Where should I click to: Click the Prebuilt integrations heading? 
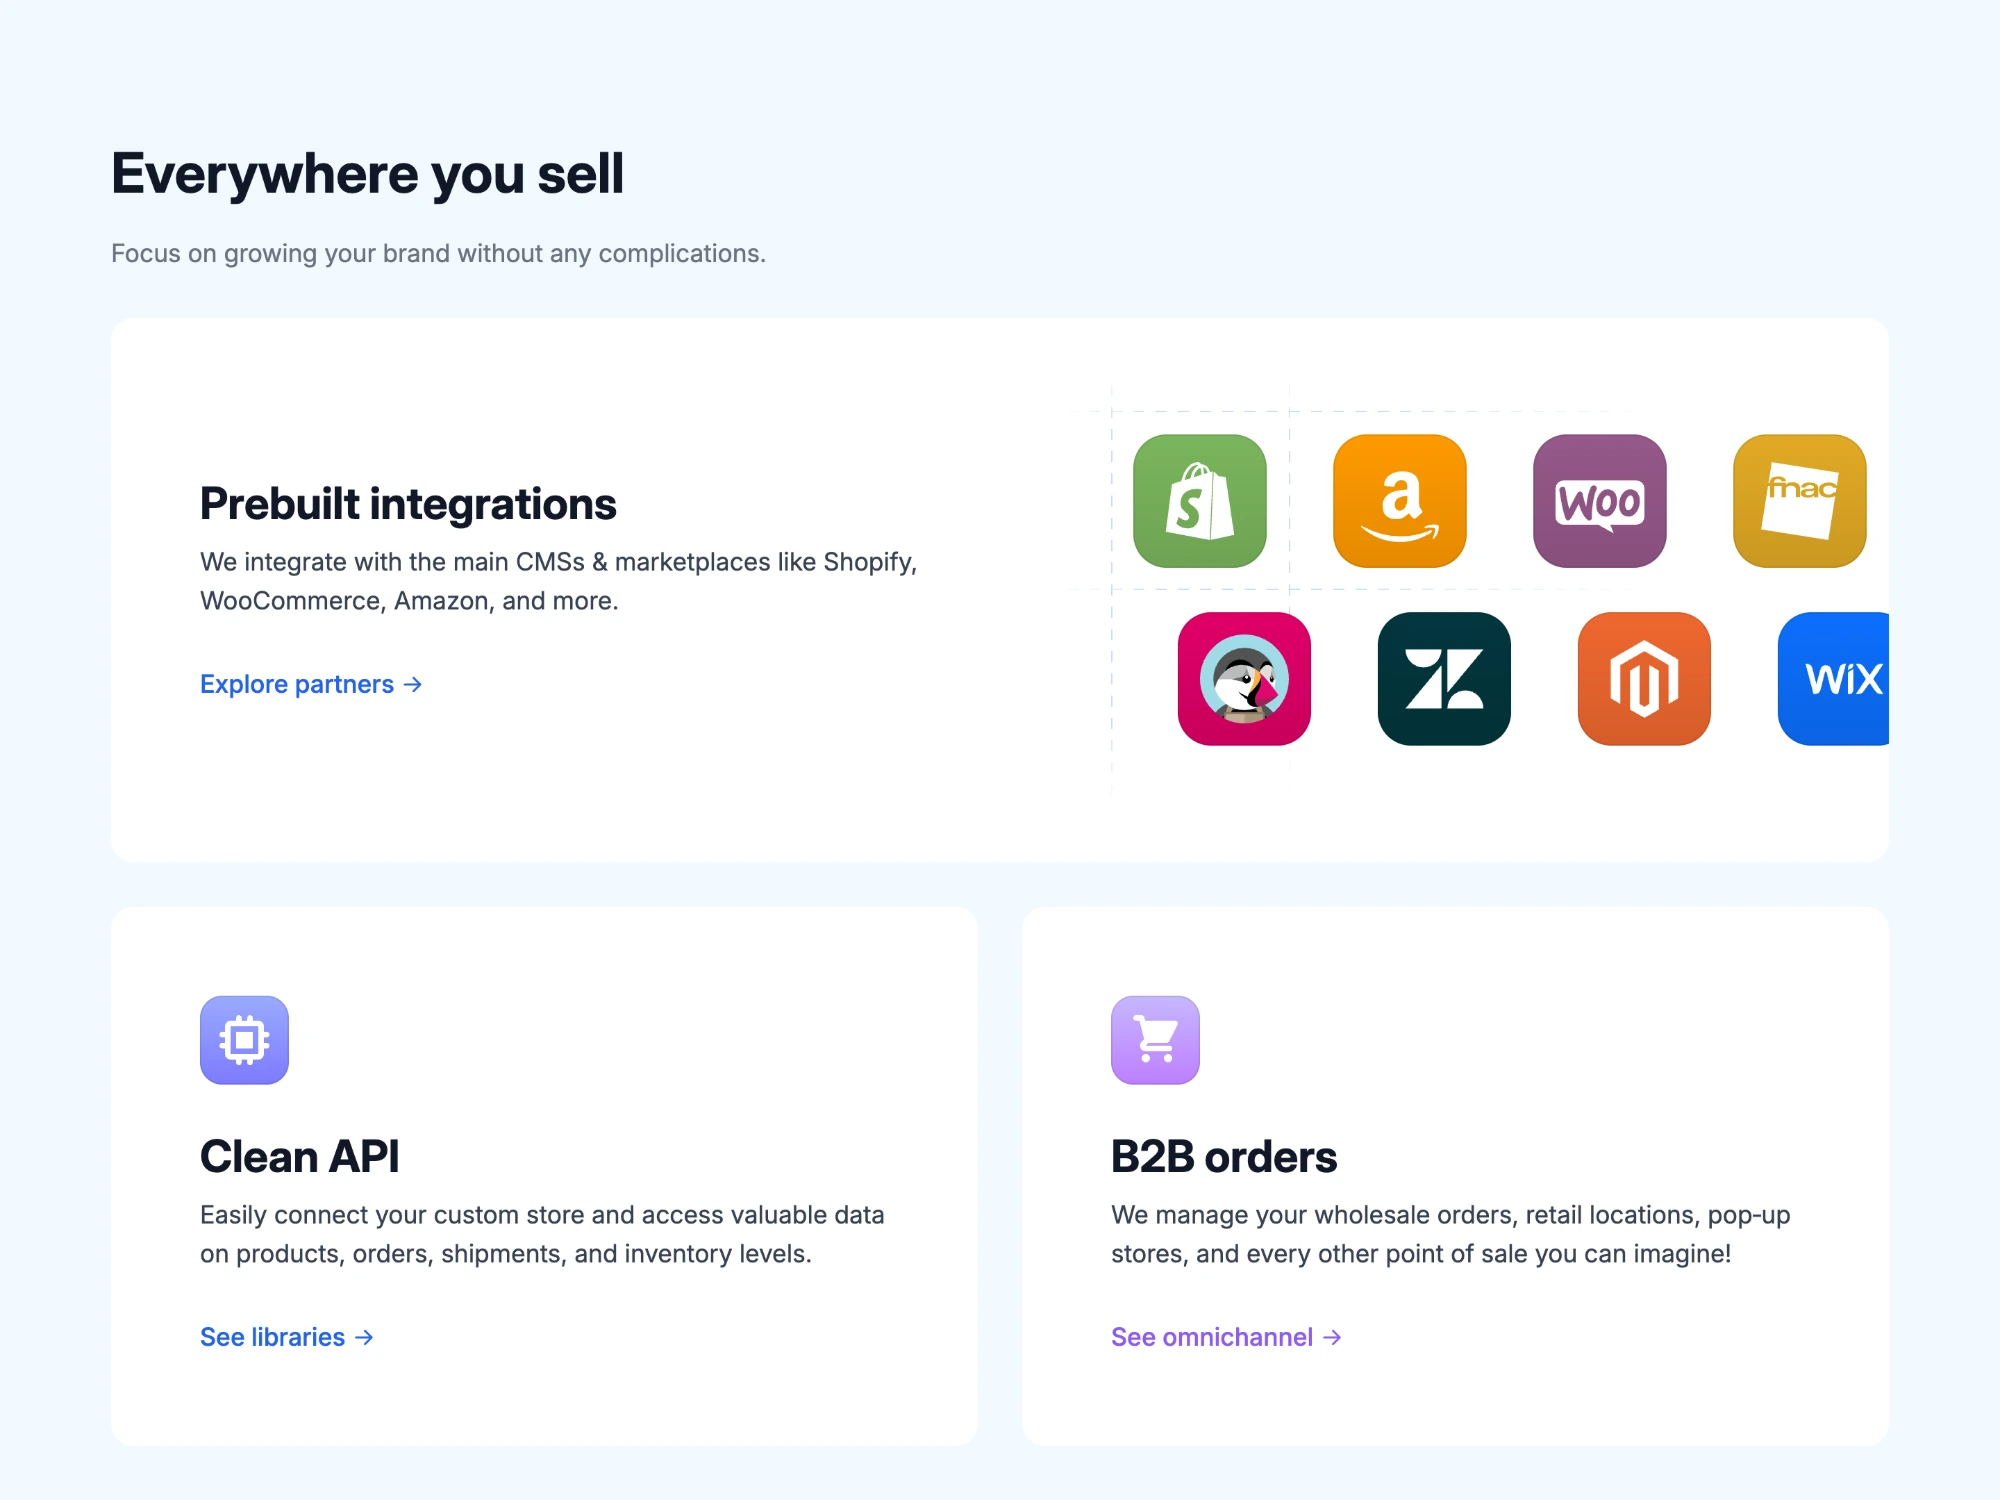[x=408, y=504]
